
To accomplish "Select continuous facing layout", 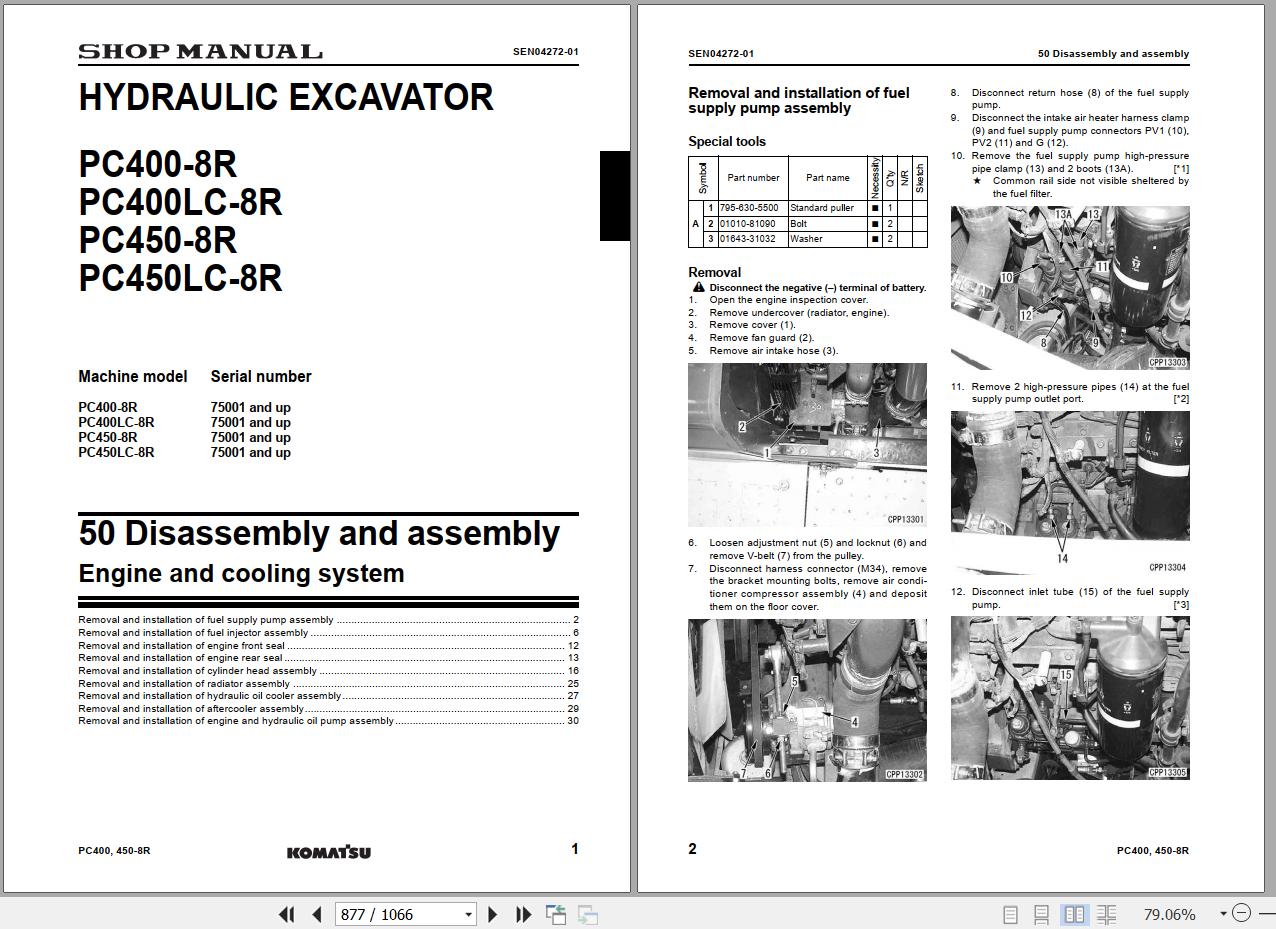I will coord(1106,914).
